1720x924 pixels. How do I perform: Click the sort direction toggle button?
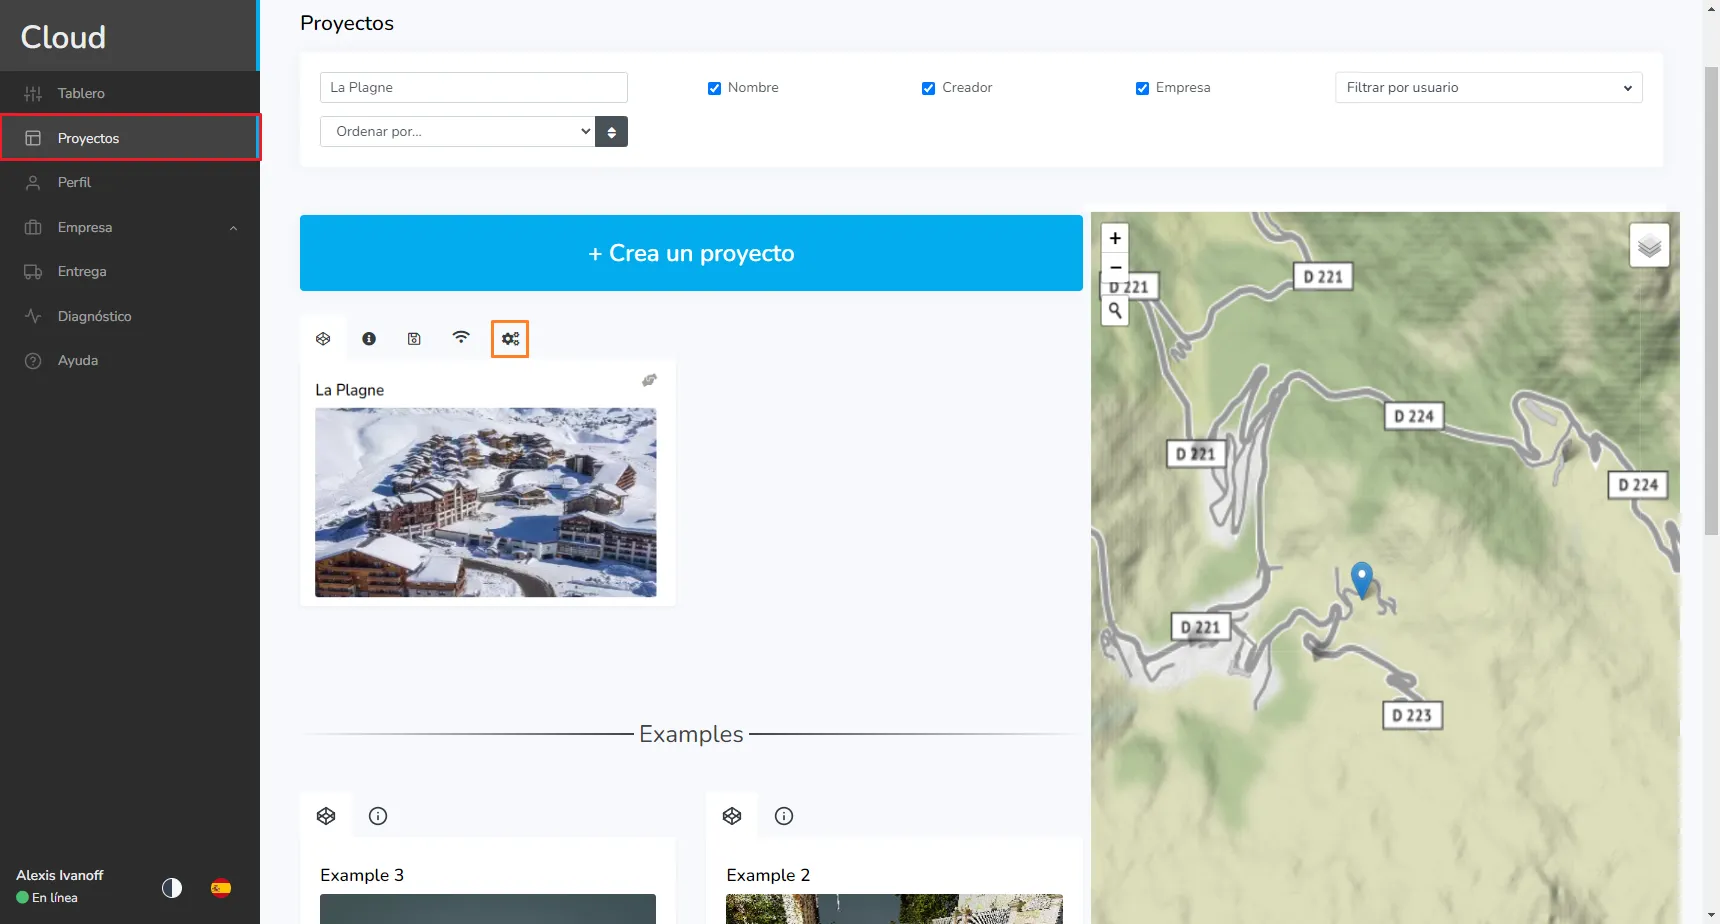pyautogui.click(x=611, y=132)
